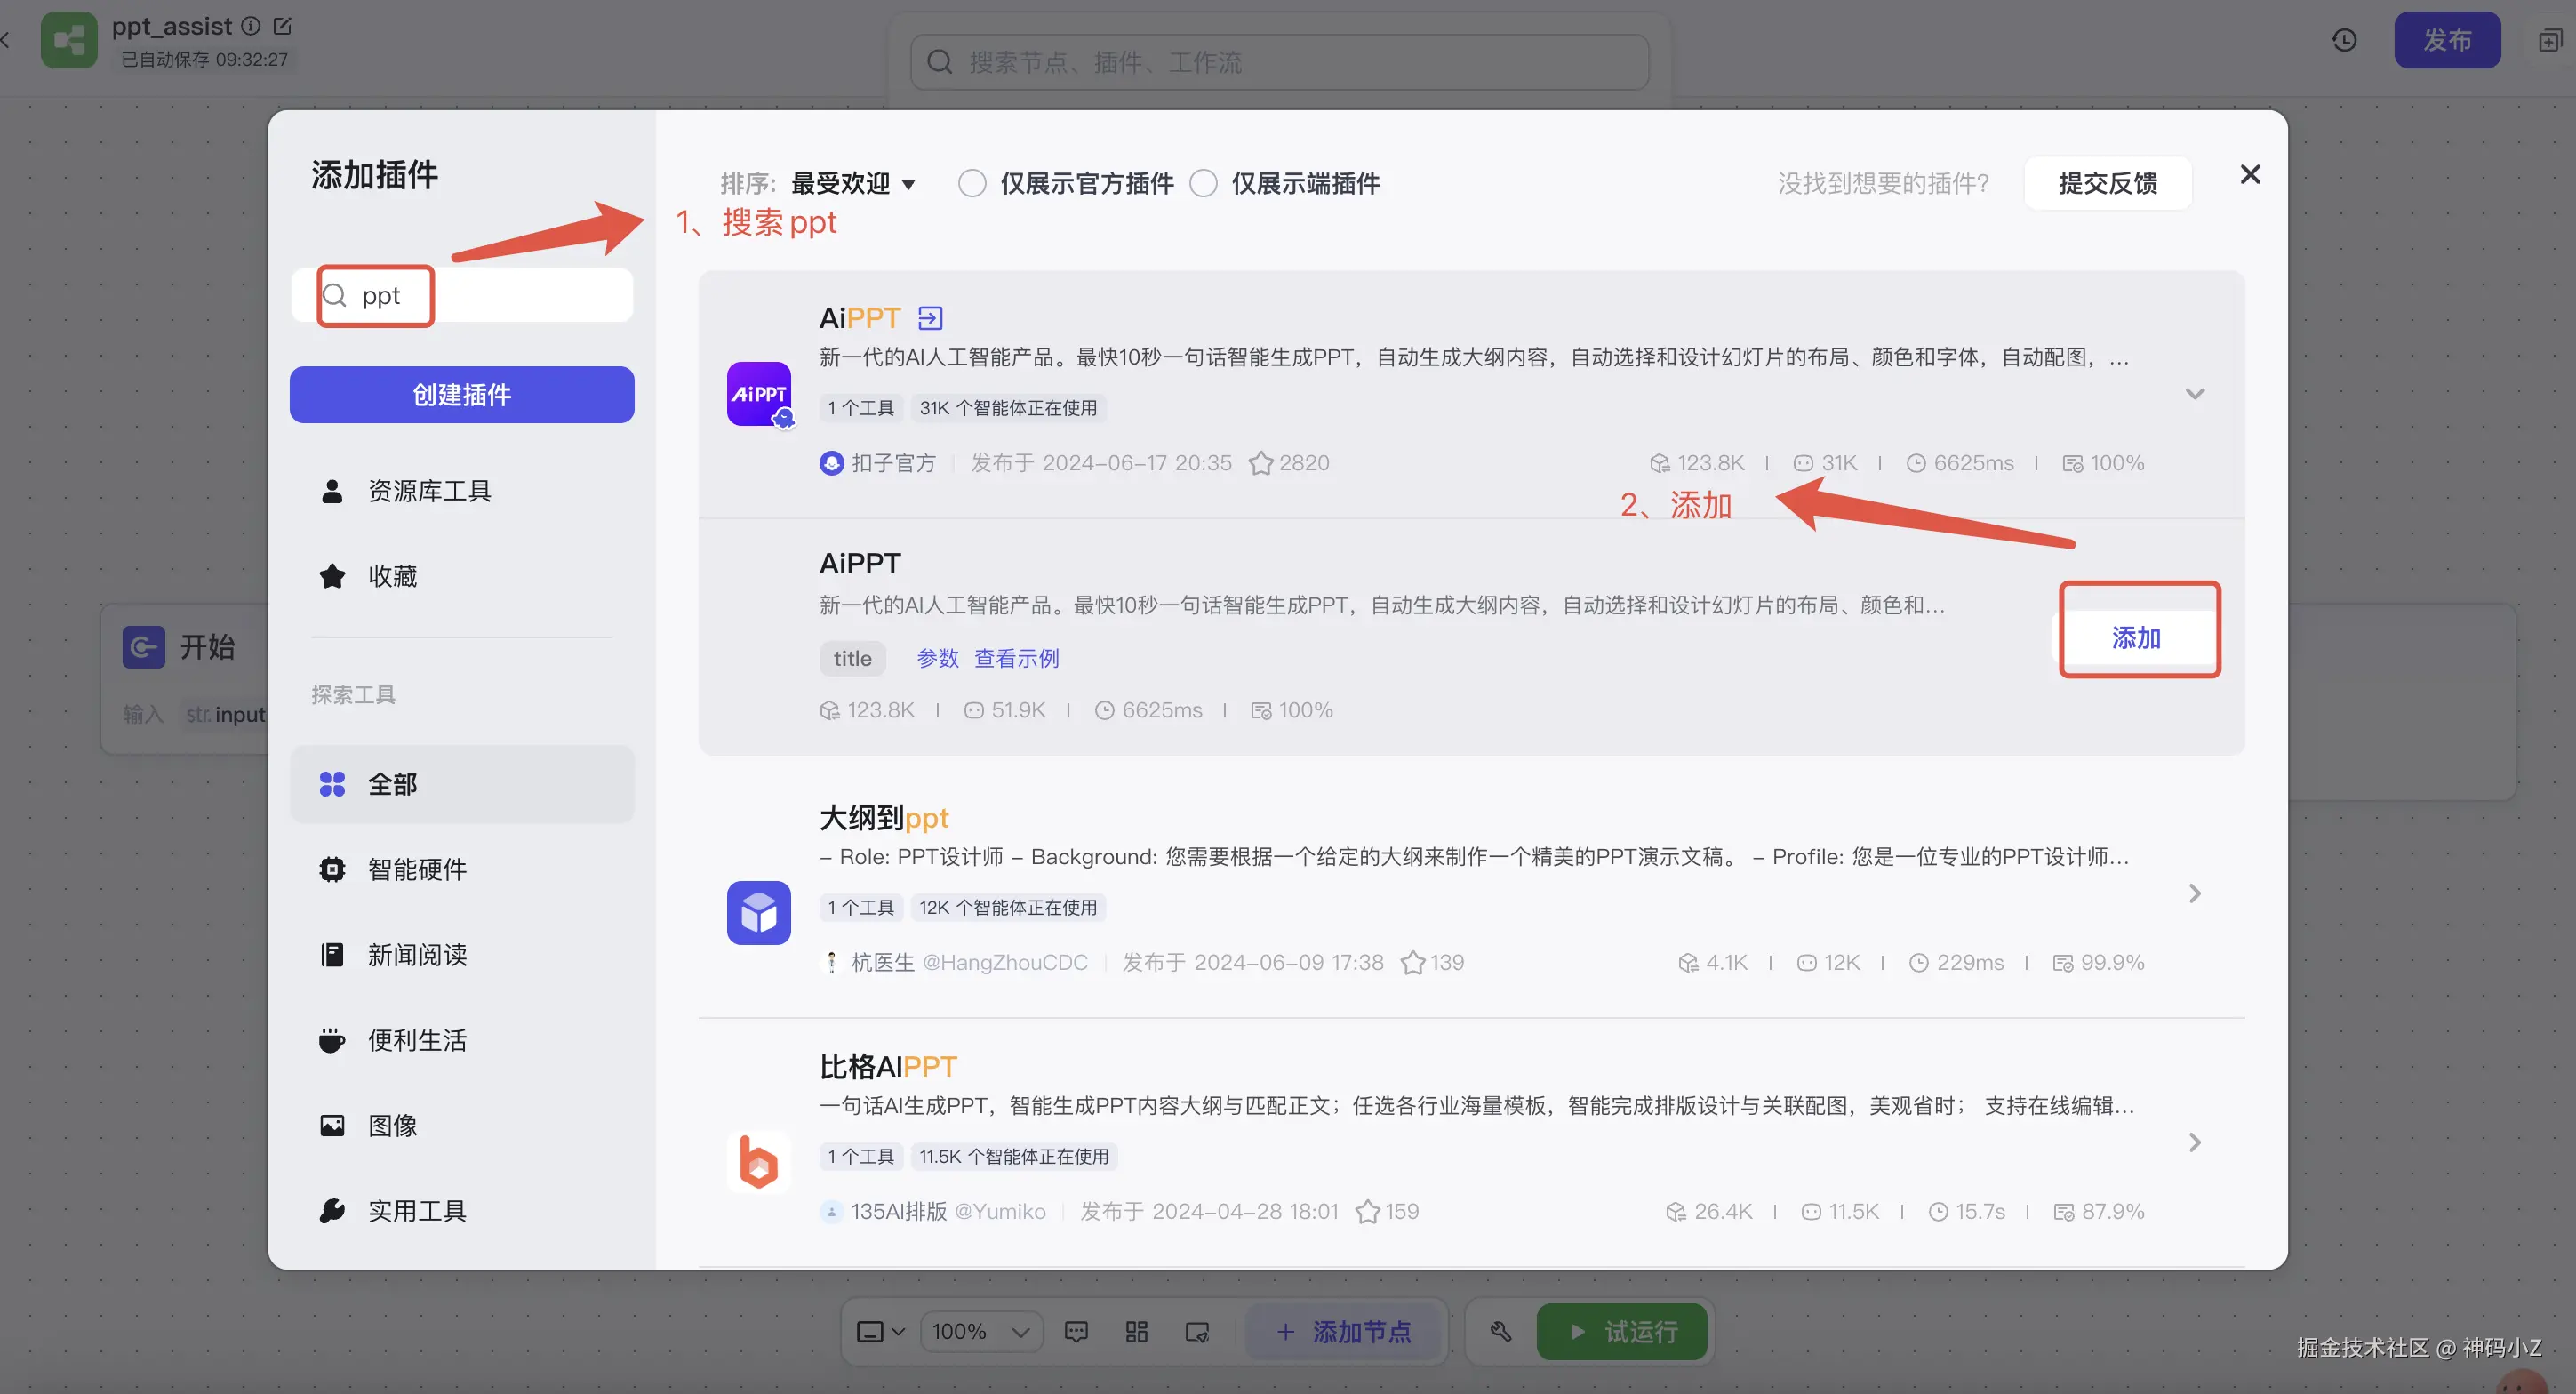Open the 收藏 favorites section
Screen dimensions: 2576x1394
click(x=392, y=576)
